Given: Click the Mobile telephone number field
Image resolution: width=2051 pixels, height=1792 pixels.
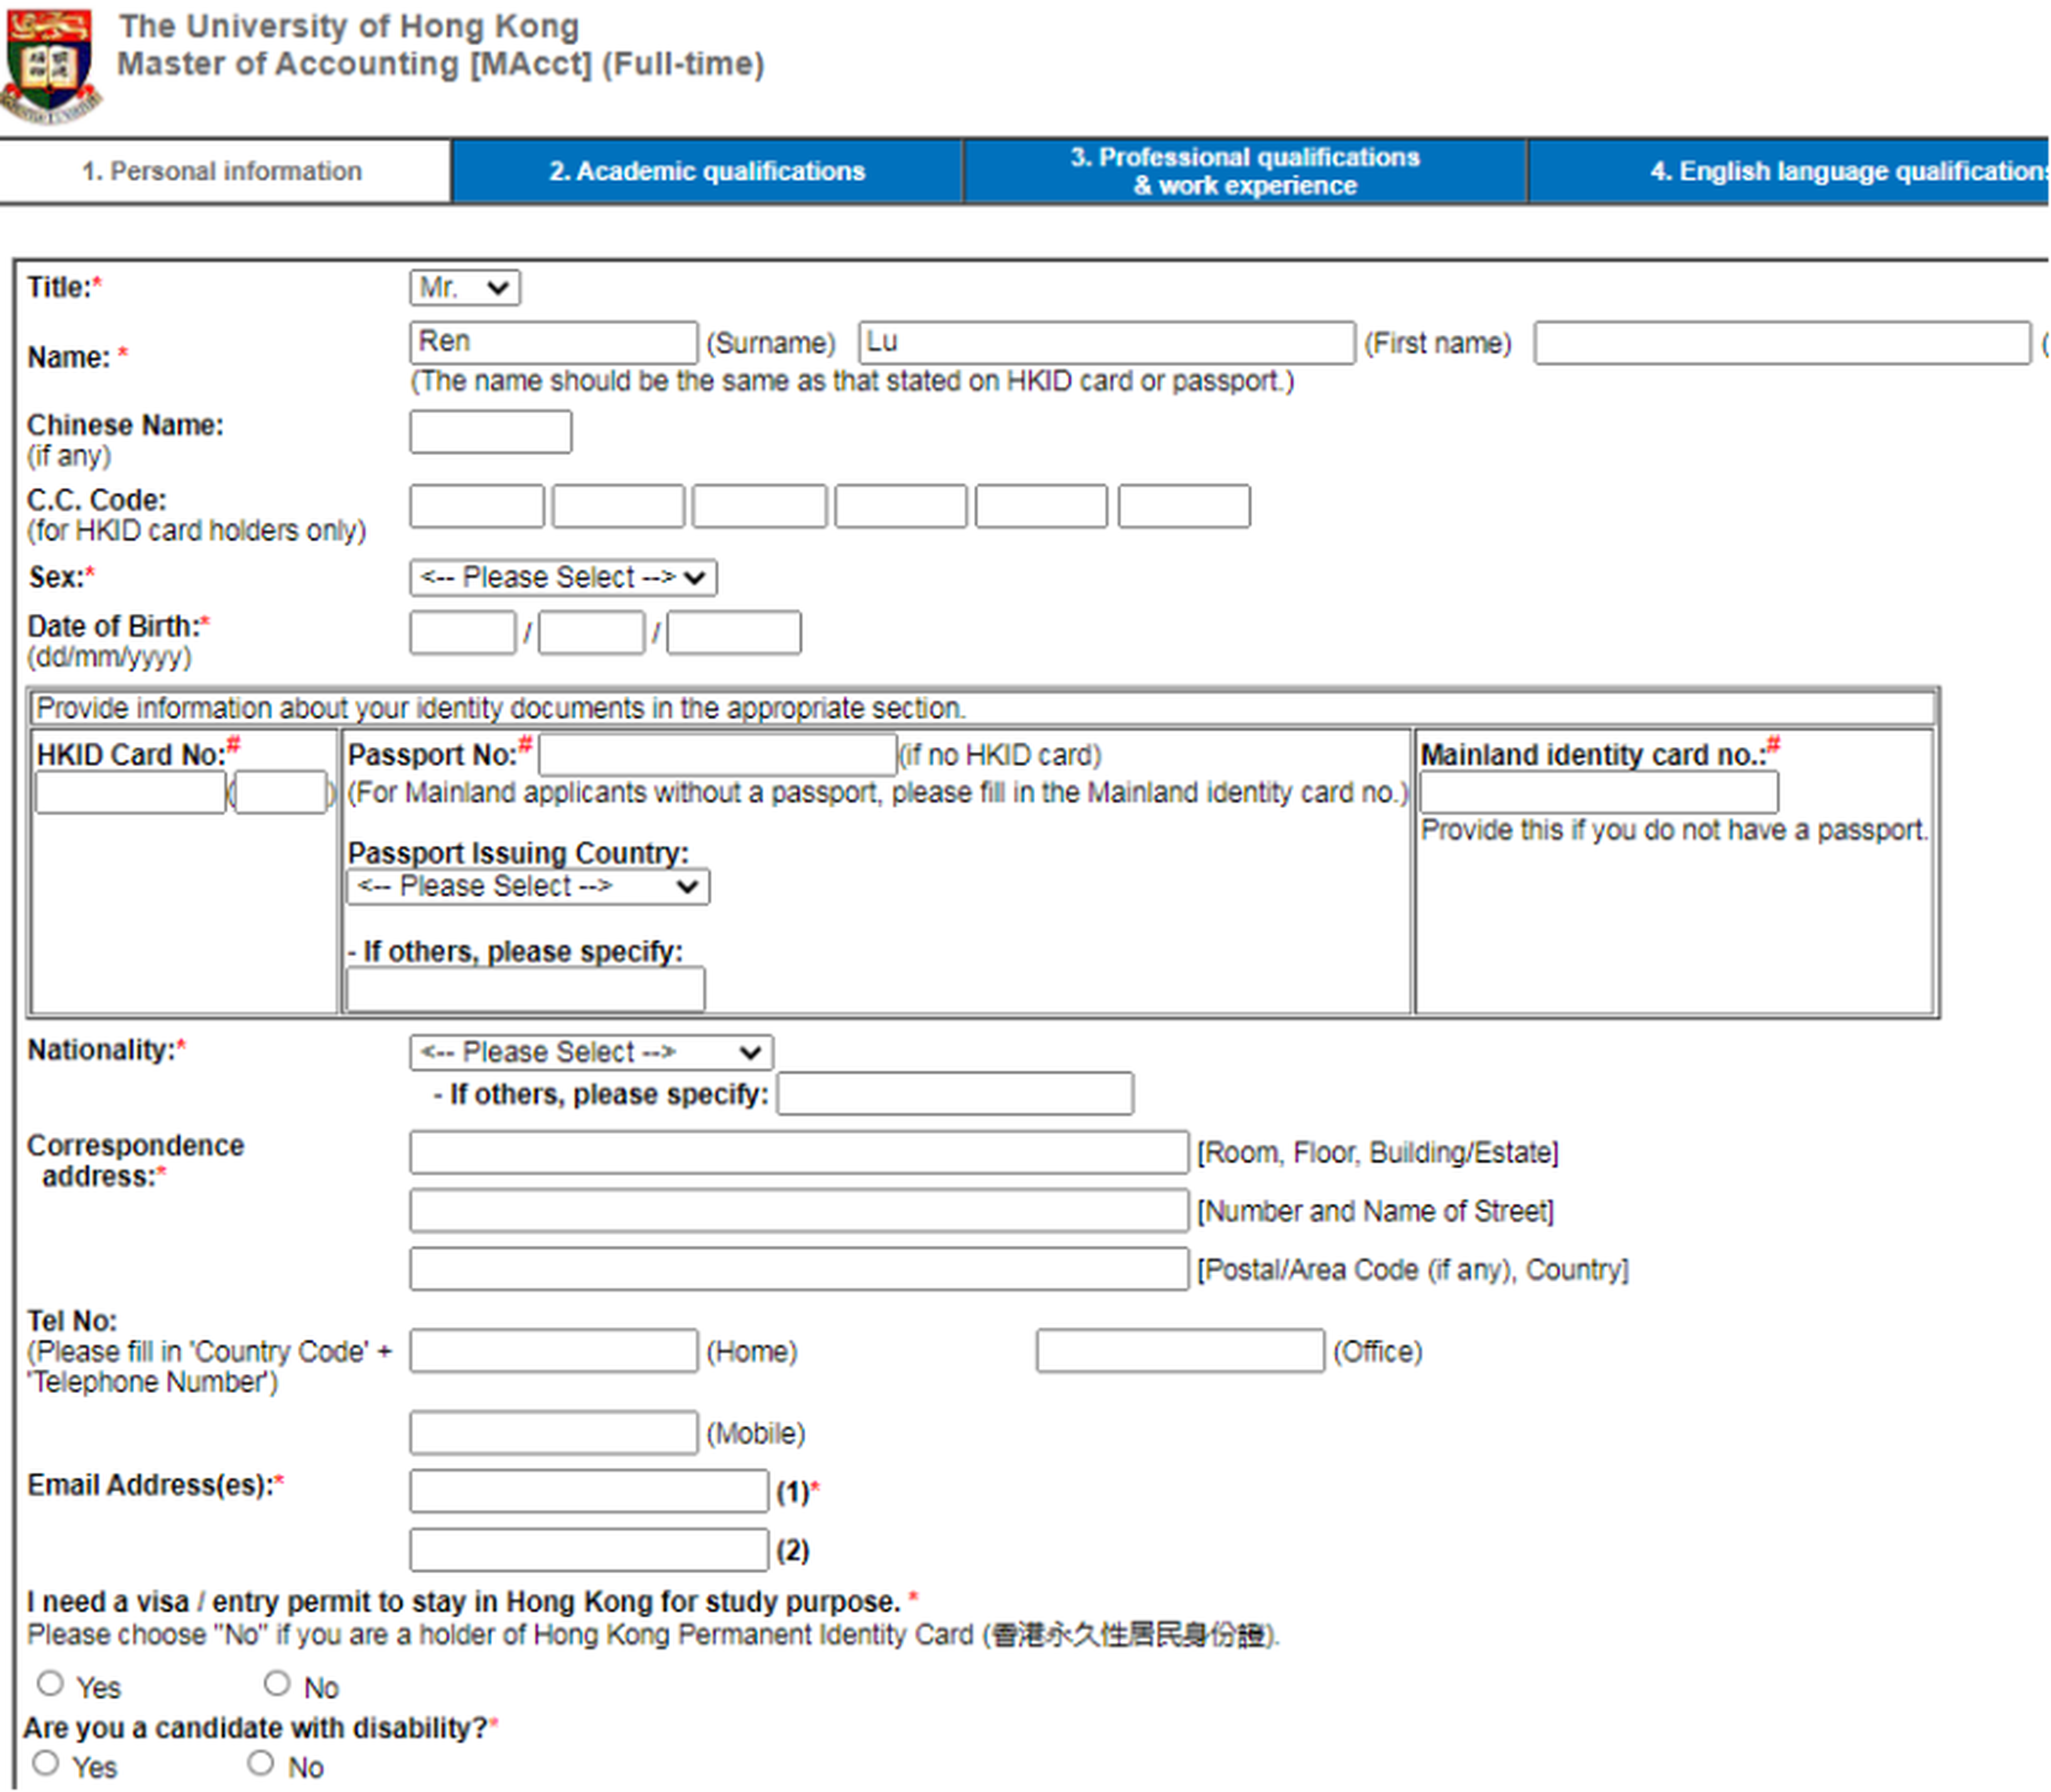Looking at the screenshot, I should click(x=554, y=1433).
